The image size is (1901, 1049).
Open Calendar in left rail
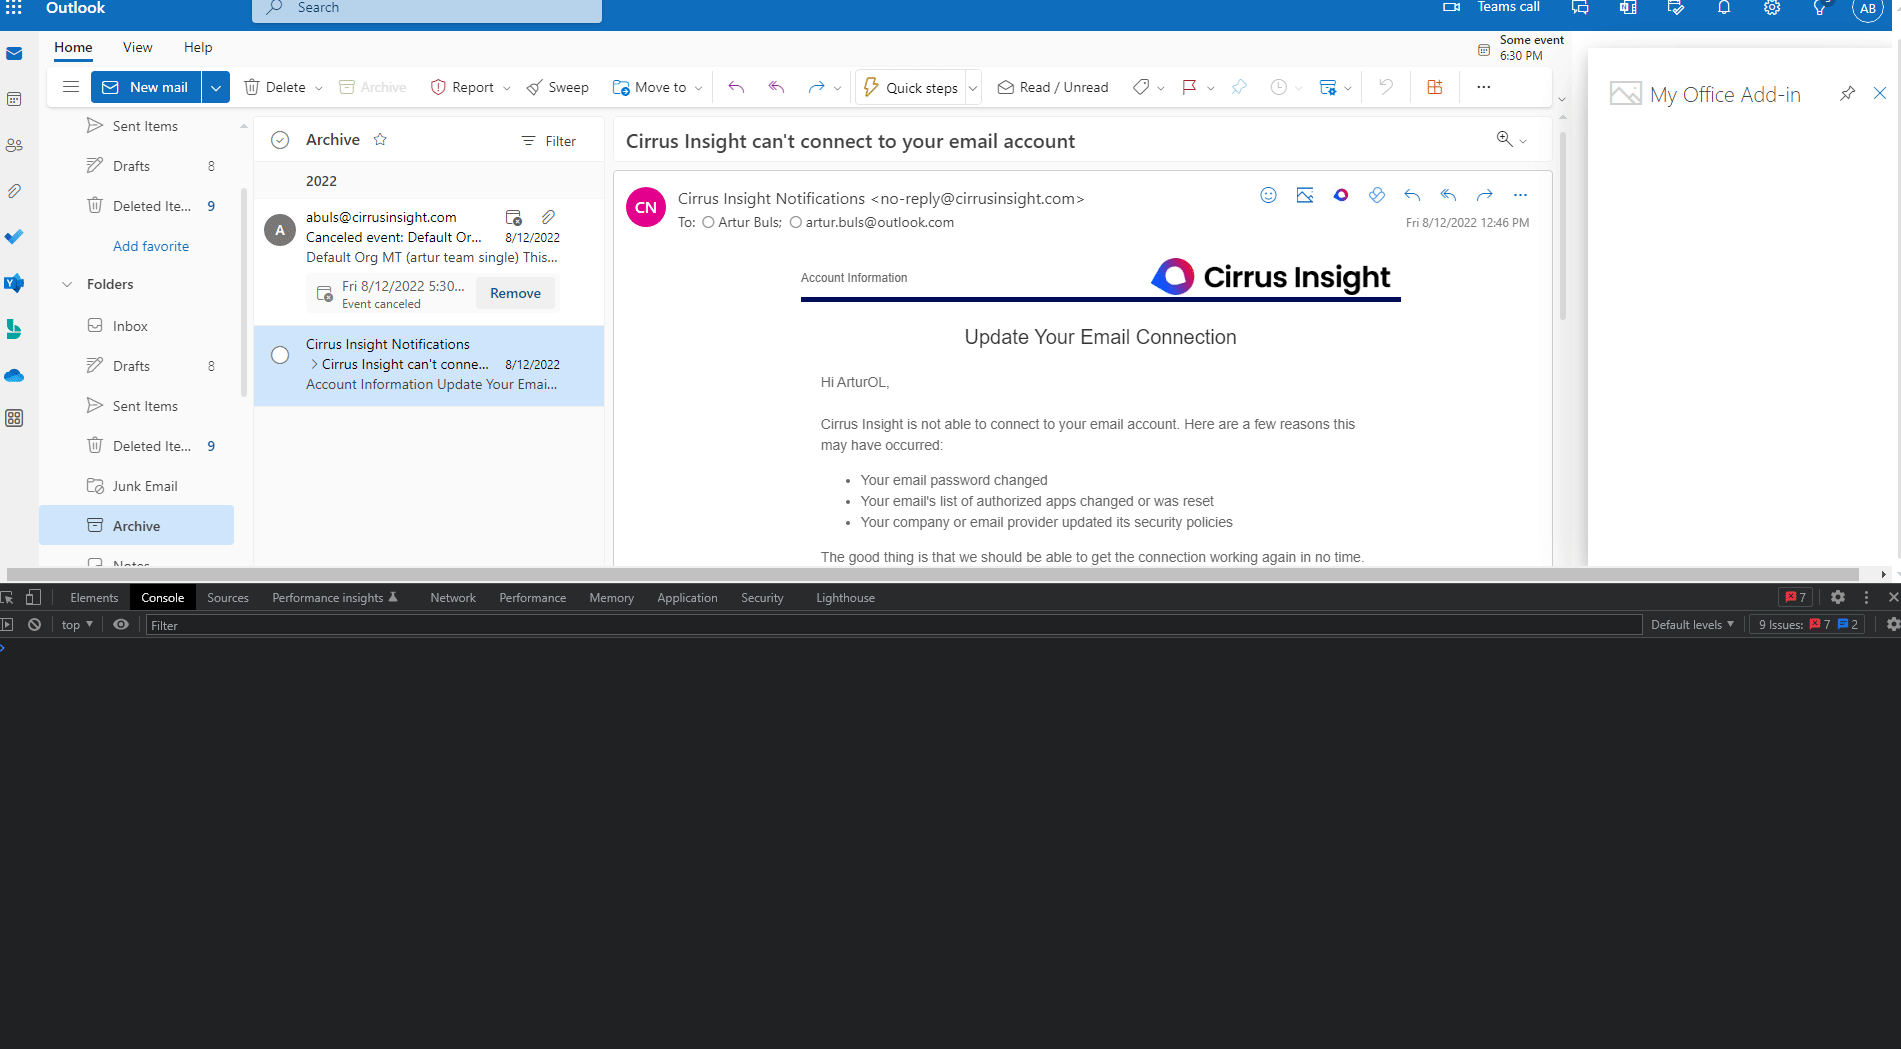coord(14,99)
